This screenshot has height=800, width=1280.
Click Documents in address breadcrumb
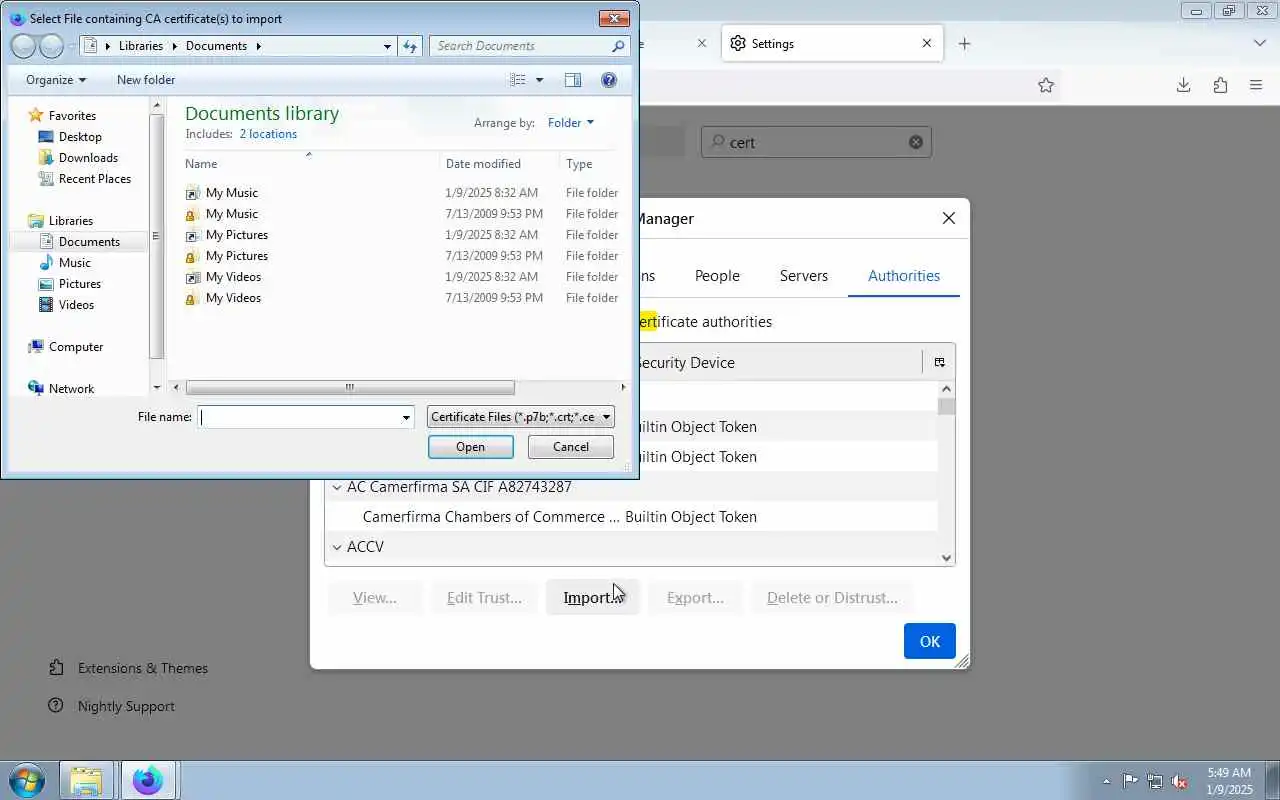(x=216, y=46)
